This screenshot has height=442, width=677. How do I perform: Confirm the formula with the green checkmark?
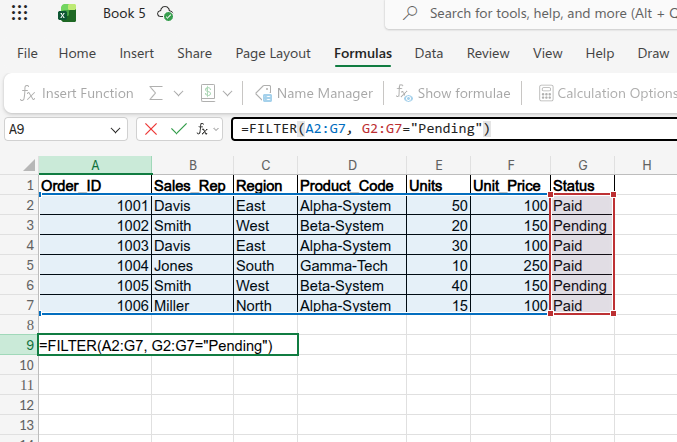(178, 129)
